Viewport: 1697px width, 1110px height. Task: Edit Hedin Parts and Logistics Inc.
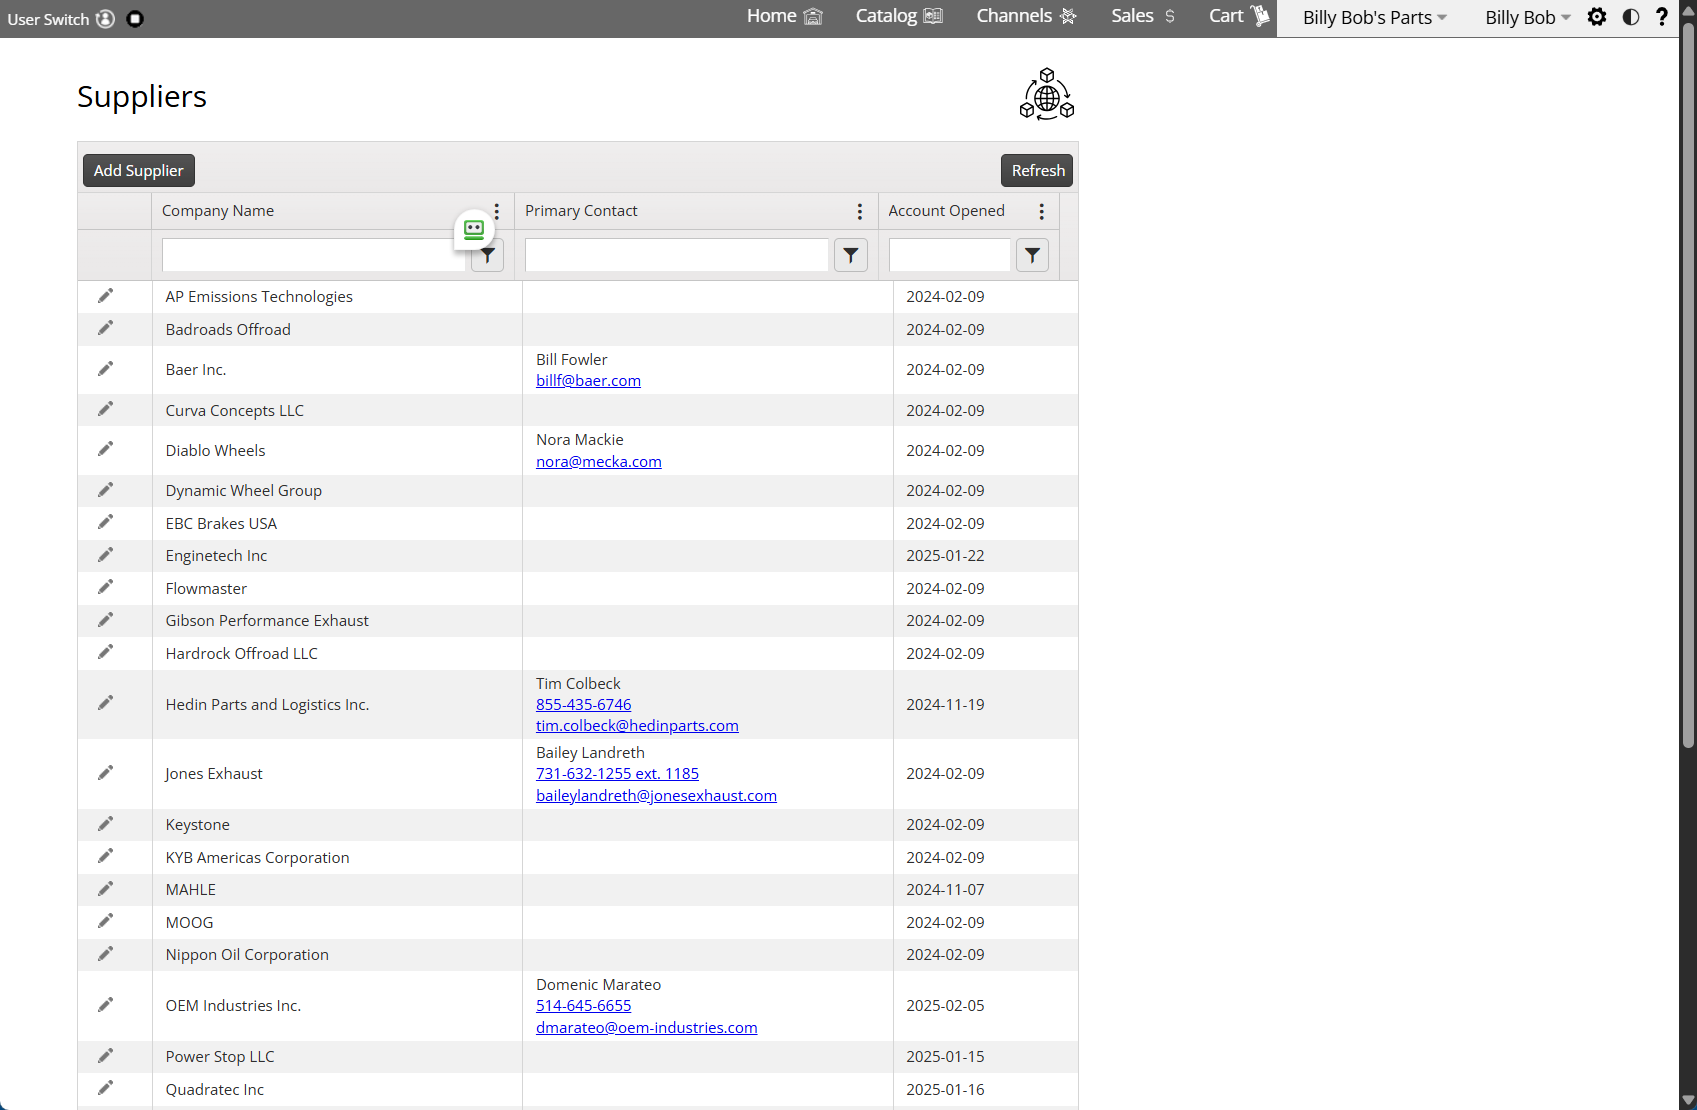tap(105, 703)
